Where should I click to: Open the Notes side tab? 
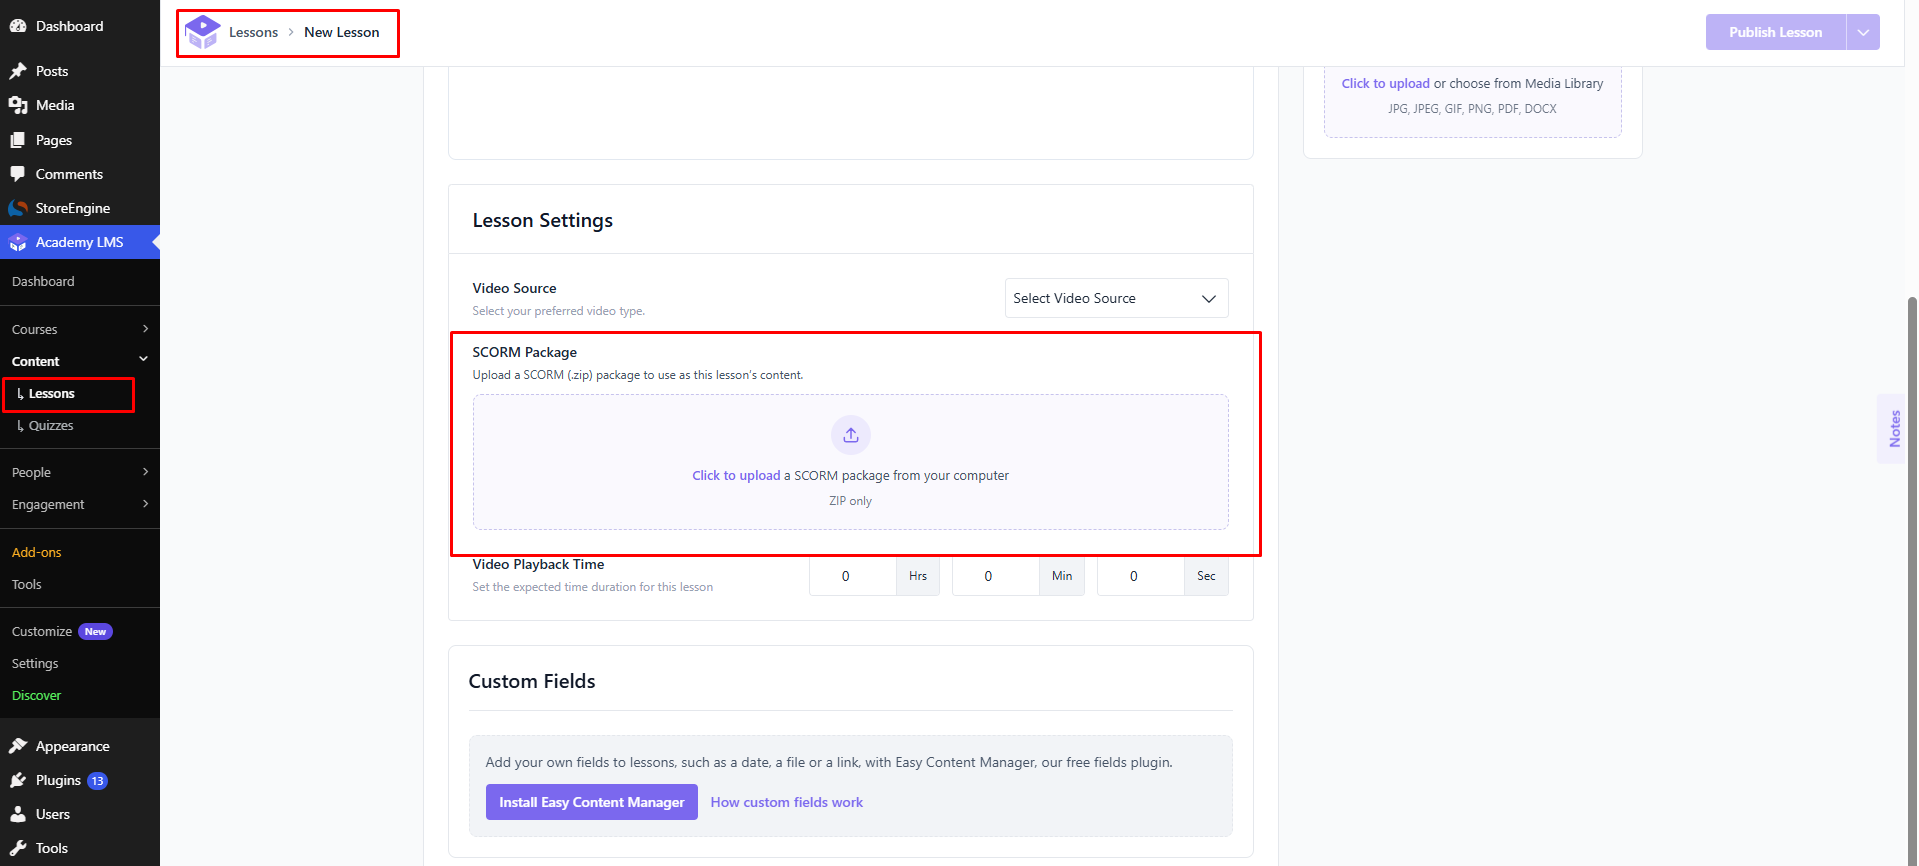(x=1894, y=428)
